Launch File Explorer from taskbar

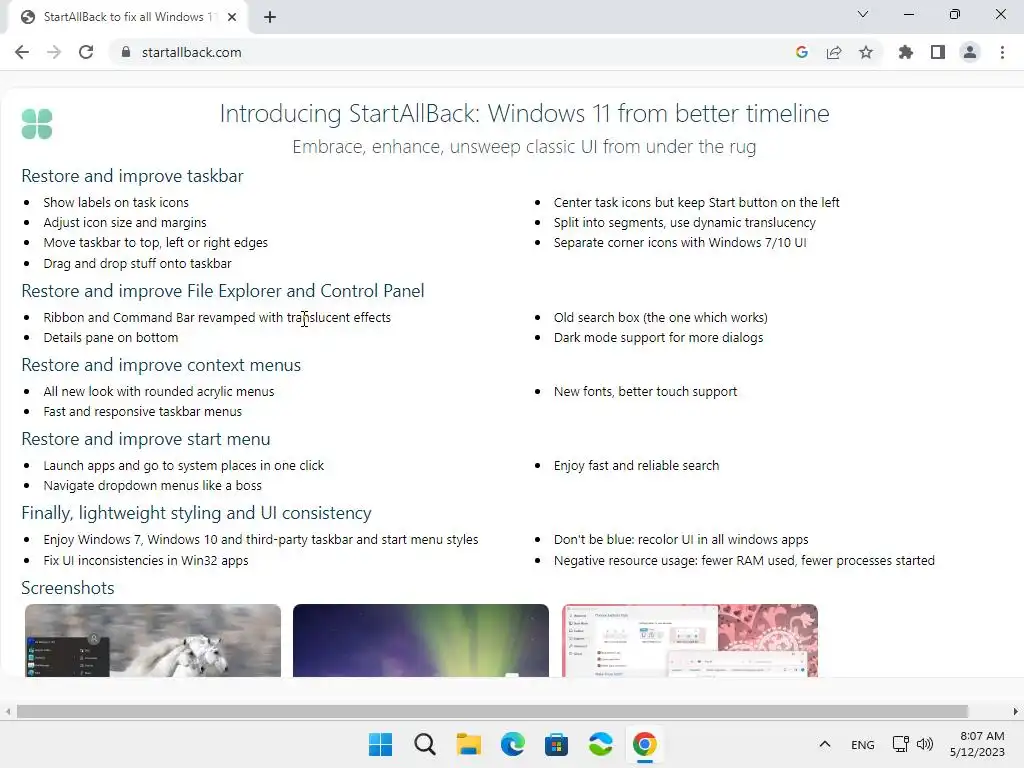pyautogui.click(x=468, y=744)
